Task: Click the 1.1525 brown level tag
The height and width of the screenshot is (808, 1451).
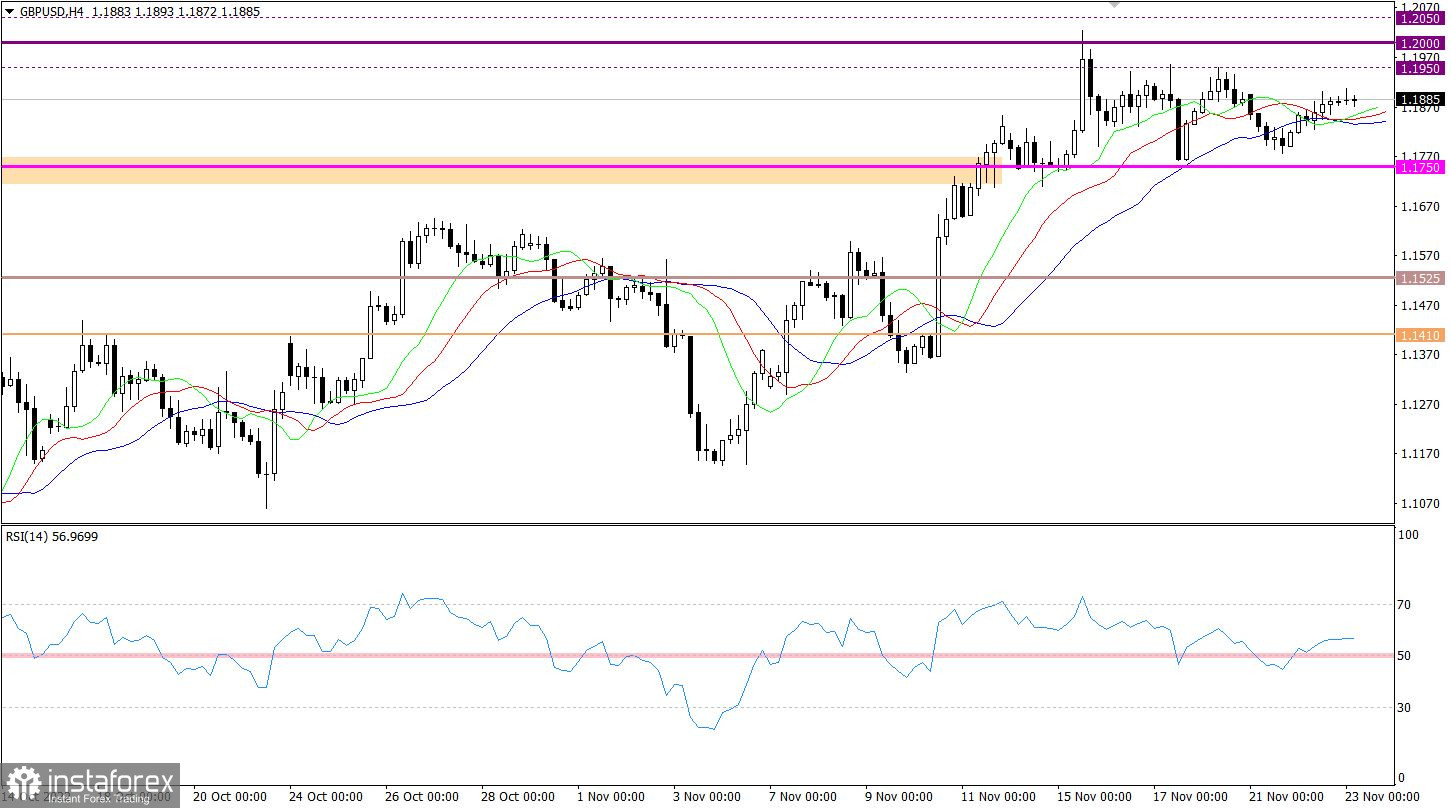Action: tap(1420, 277)
